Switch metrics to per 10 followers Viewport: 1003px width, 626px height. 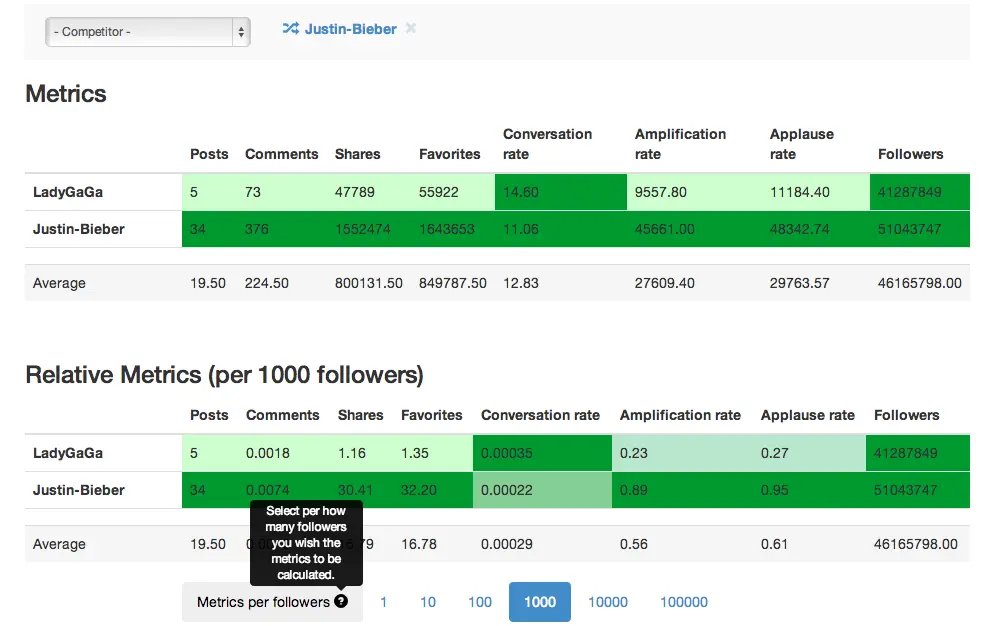coord(428,602)
